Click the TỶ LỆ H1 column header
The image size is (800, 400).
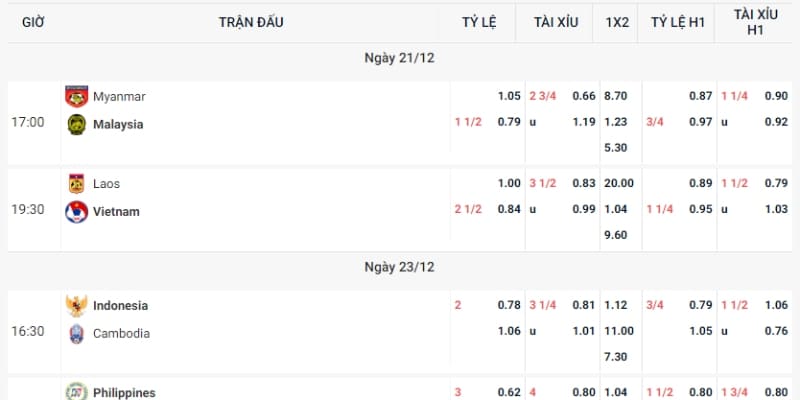point(678,22)
